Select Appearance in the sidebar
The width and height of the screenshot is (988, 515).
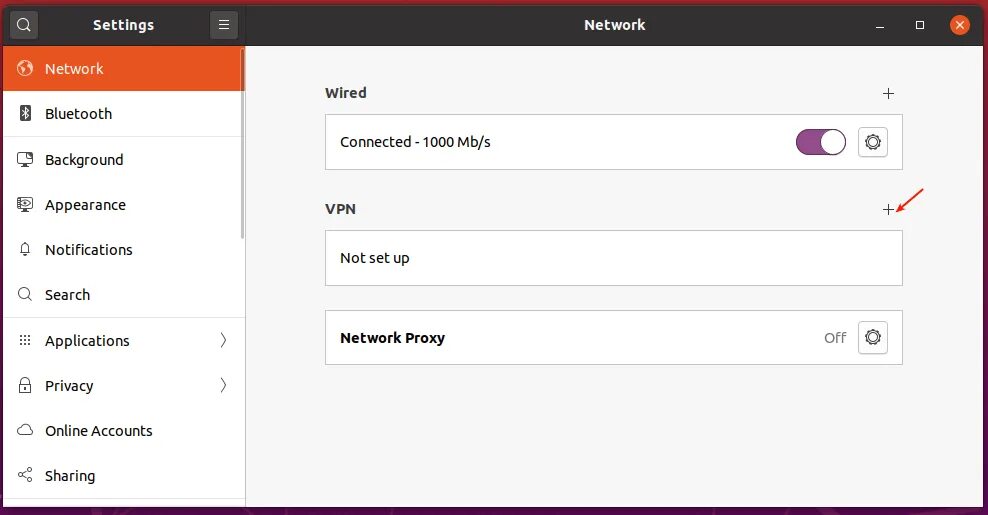tap(85, 205)
